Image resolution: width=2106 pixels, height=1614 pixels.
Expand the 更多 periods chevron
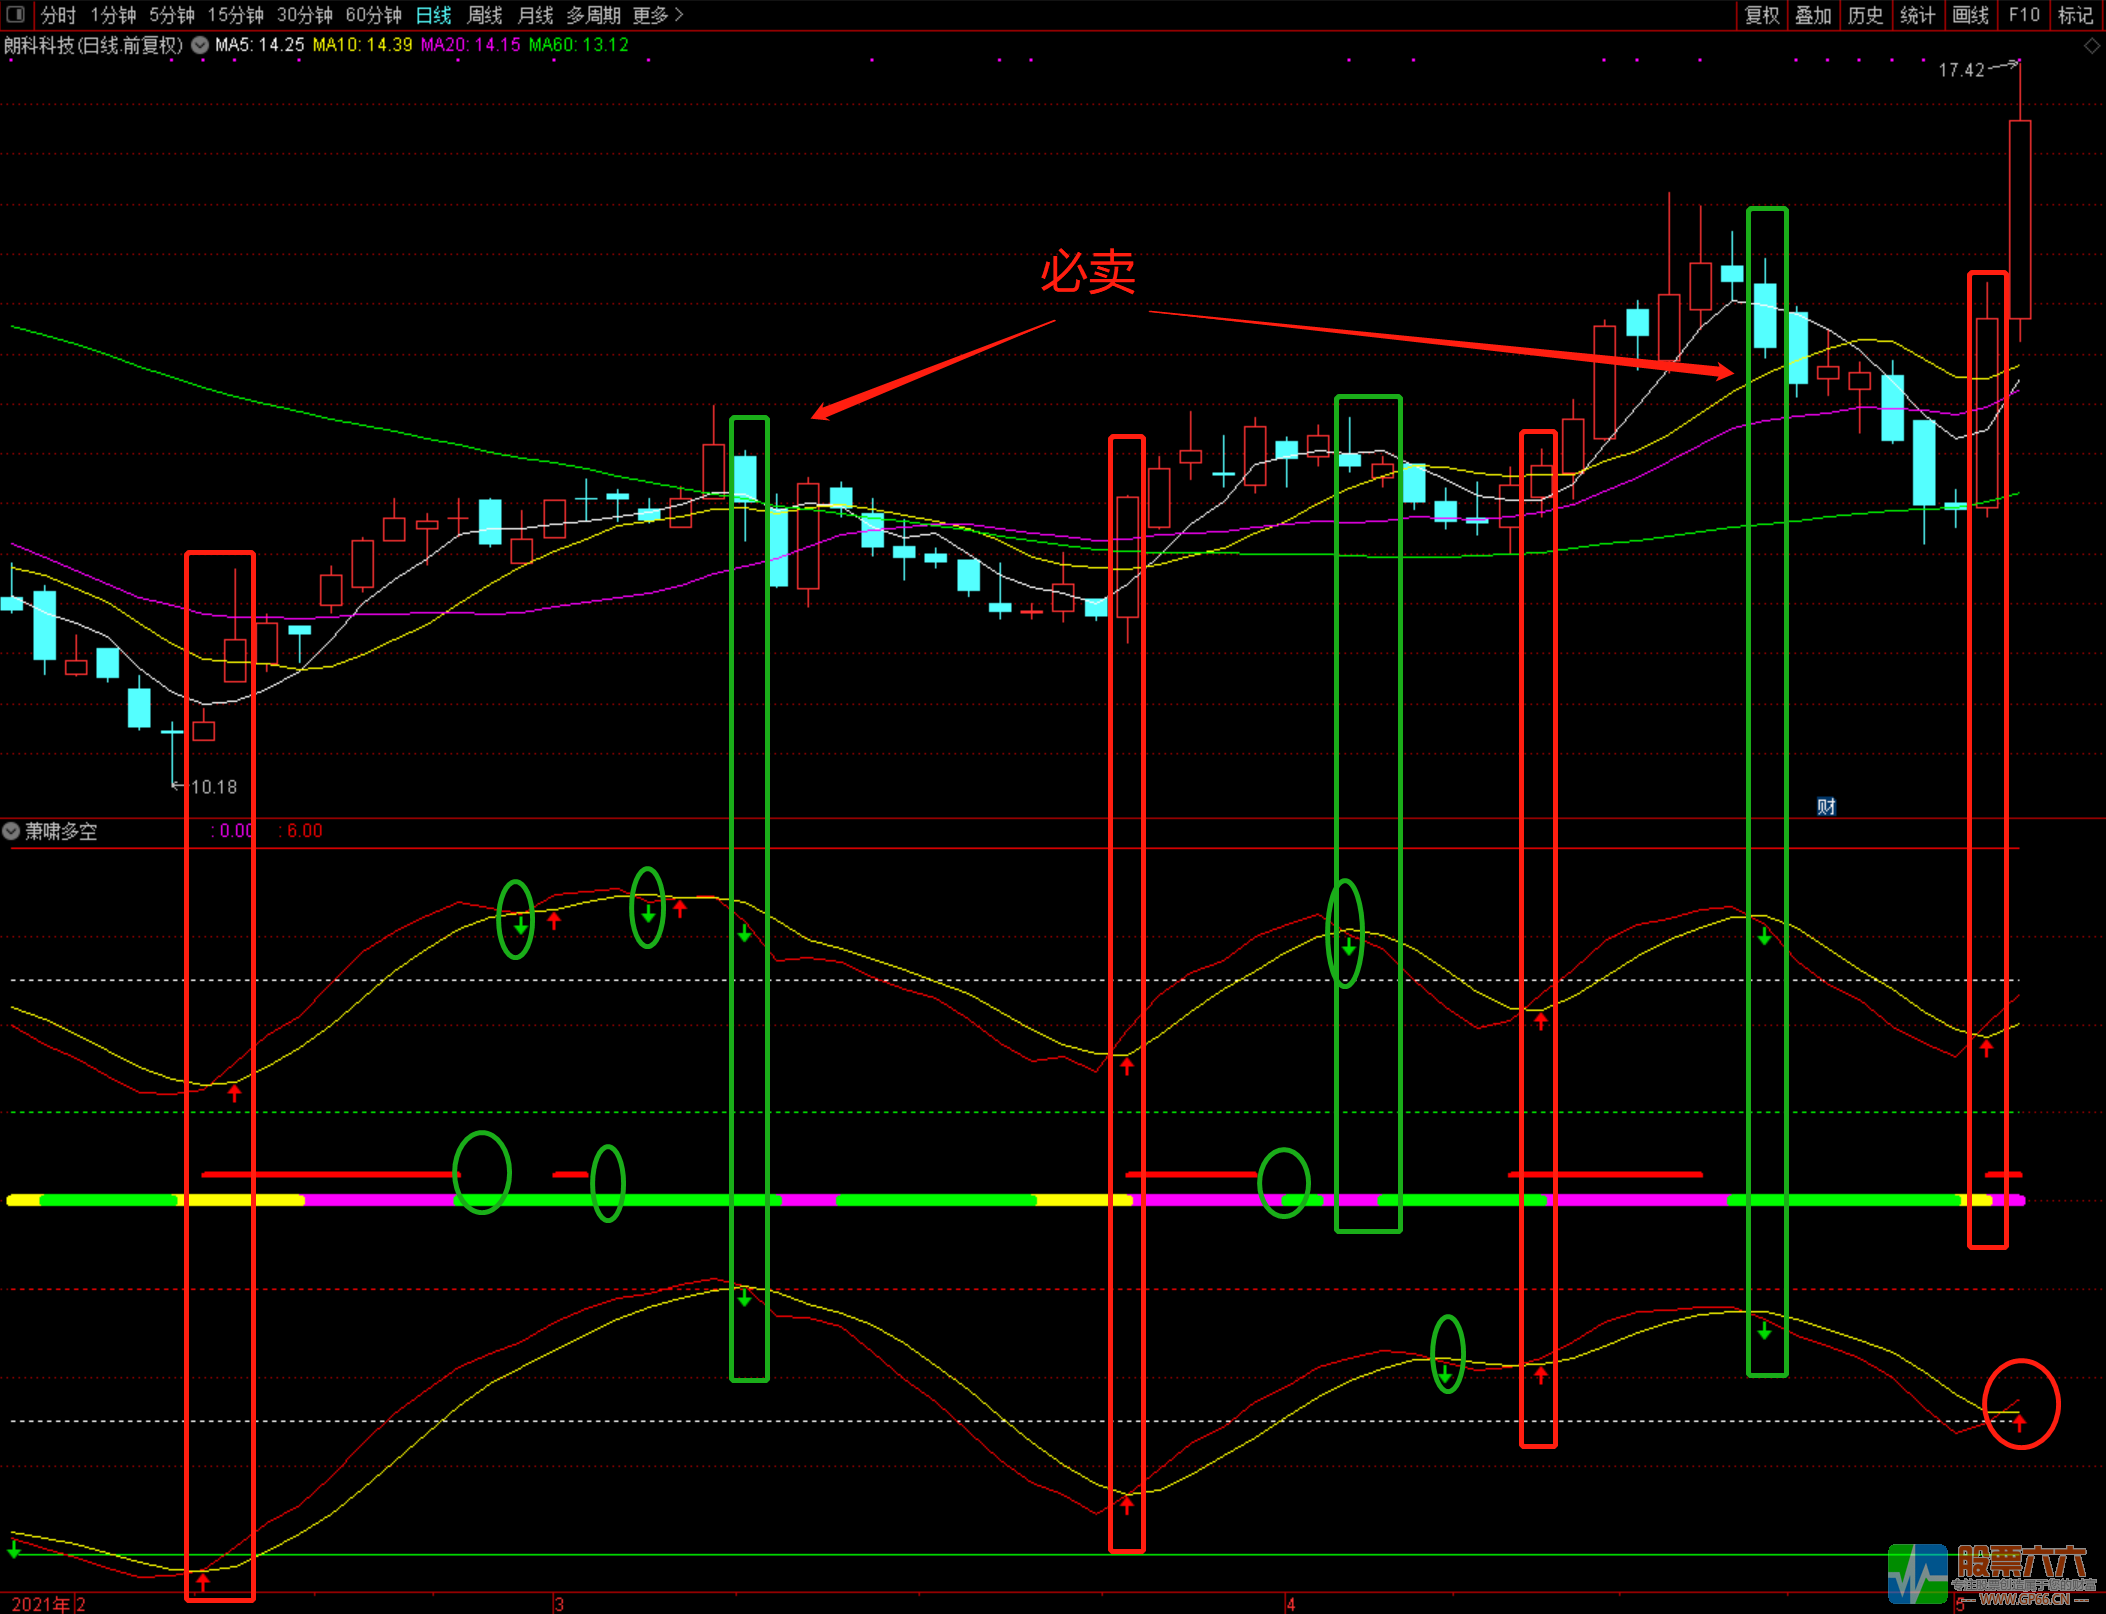coord(680,15)
